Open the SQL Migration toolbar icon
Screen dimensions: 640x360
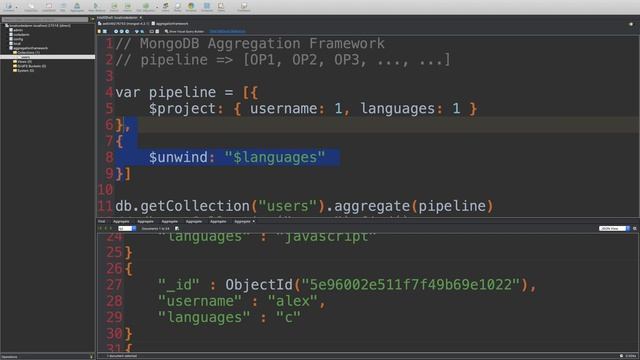[x=146, y=7]
